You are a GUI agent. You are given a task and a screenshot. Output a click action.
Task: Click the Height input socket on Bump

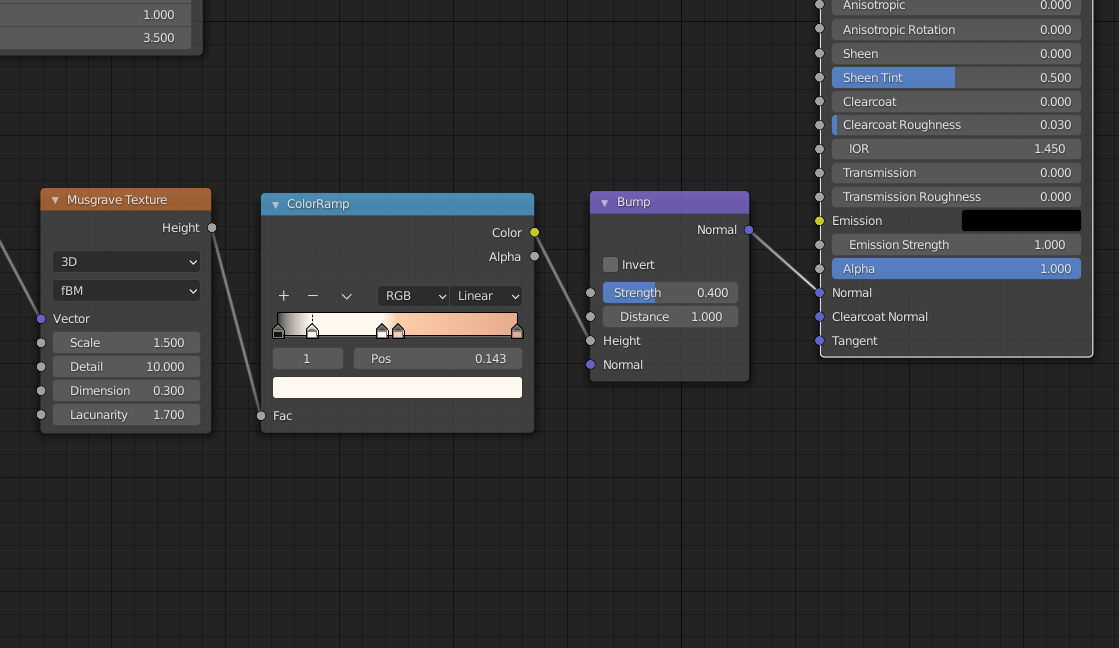click(591, 340)
